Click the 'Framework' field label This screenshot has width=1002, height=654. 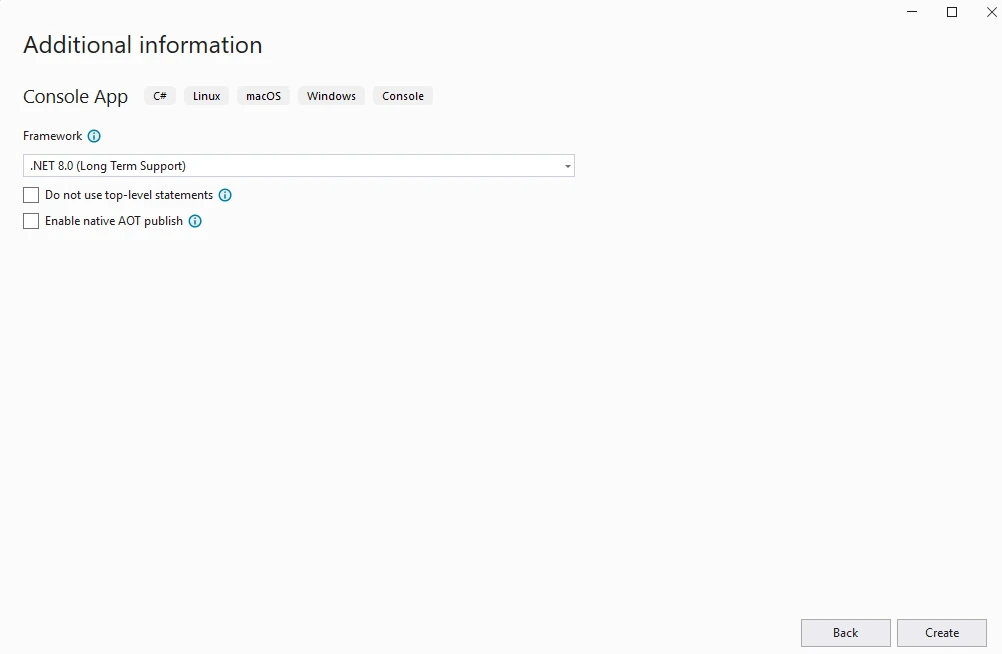52,136
